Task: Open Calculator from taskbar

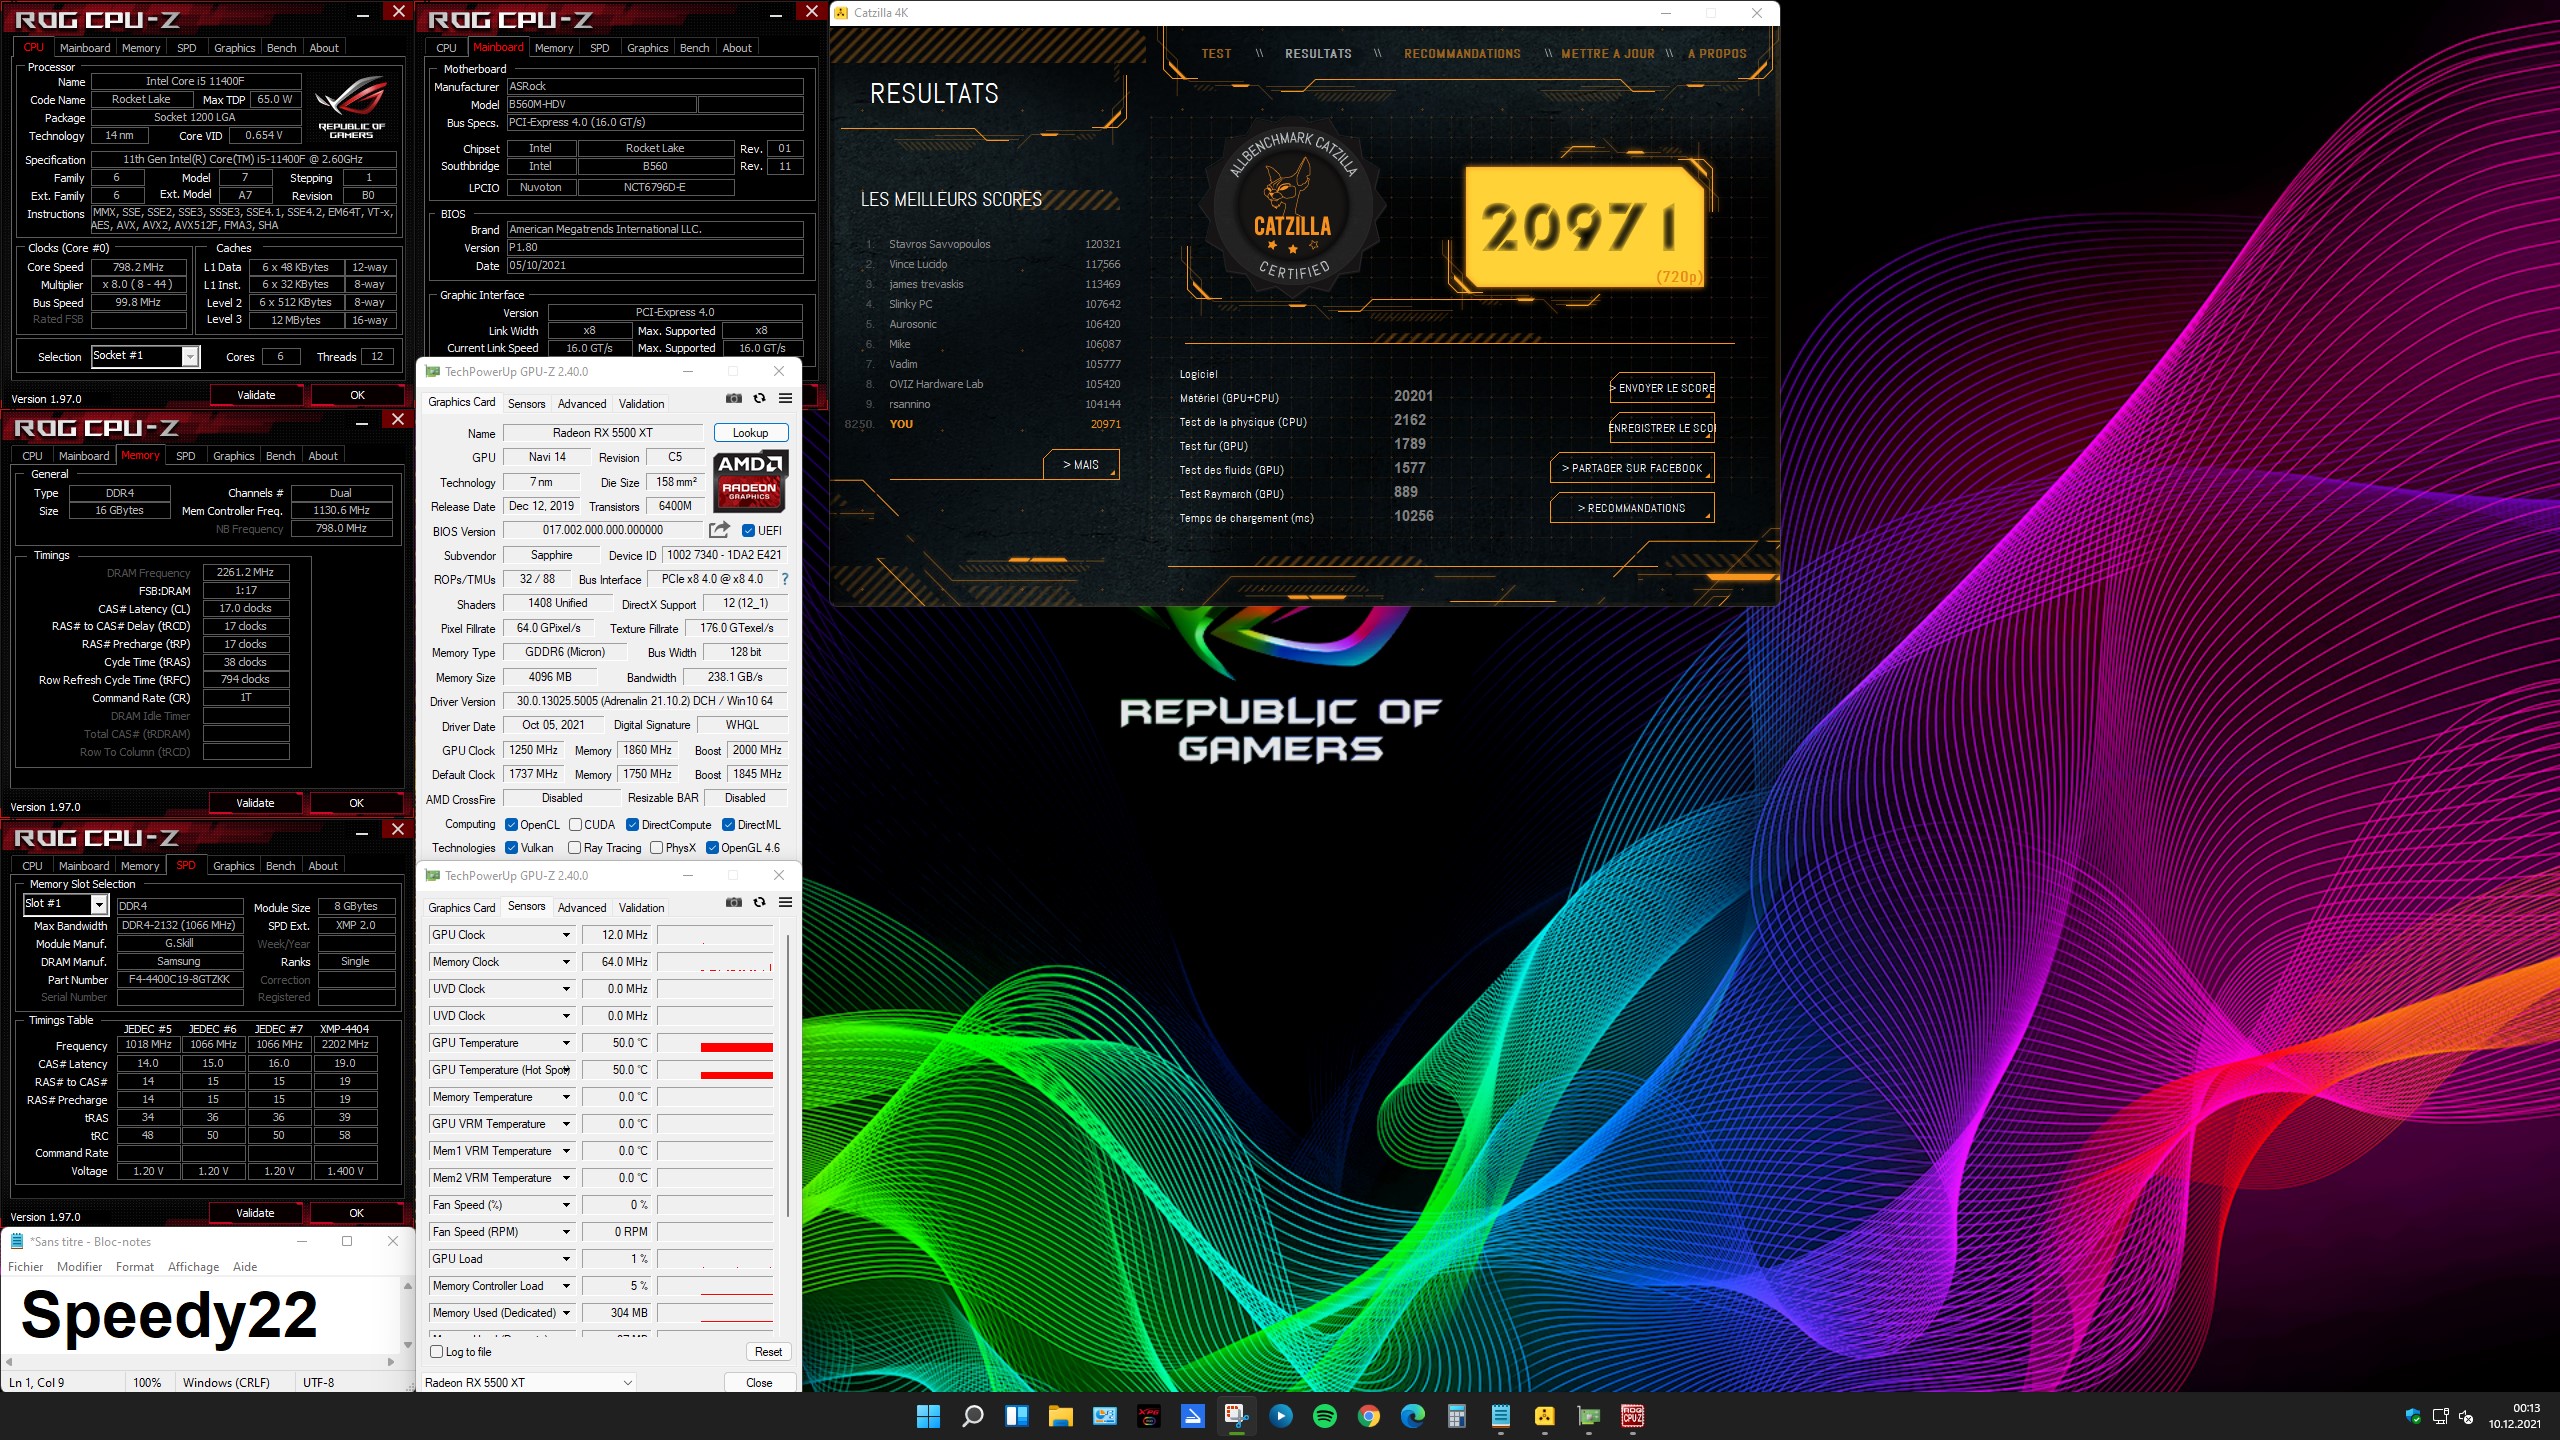Action: pyautogui.click(x=1457, y=1416)
